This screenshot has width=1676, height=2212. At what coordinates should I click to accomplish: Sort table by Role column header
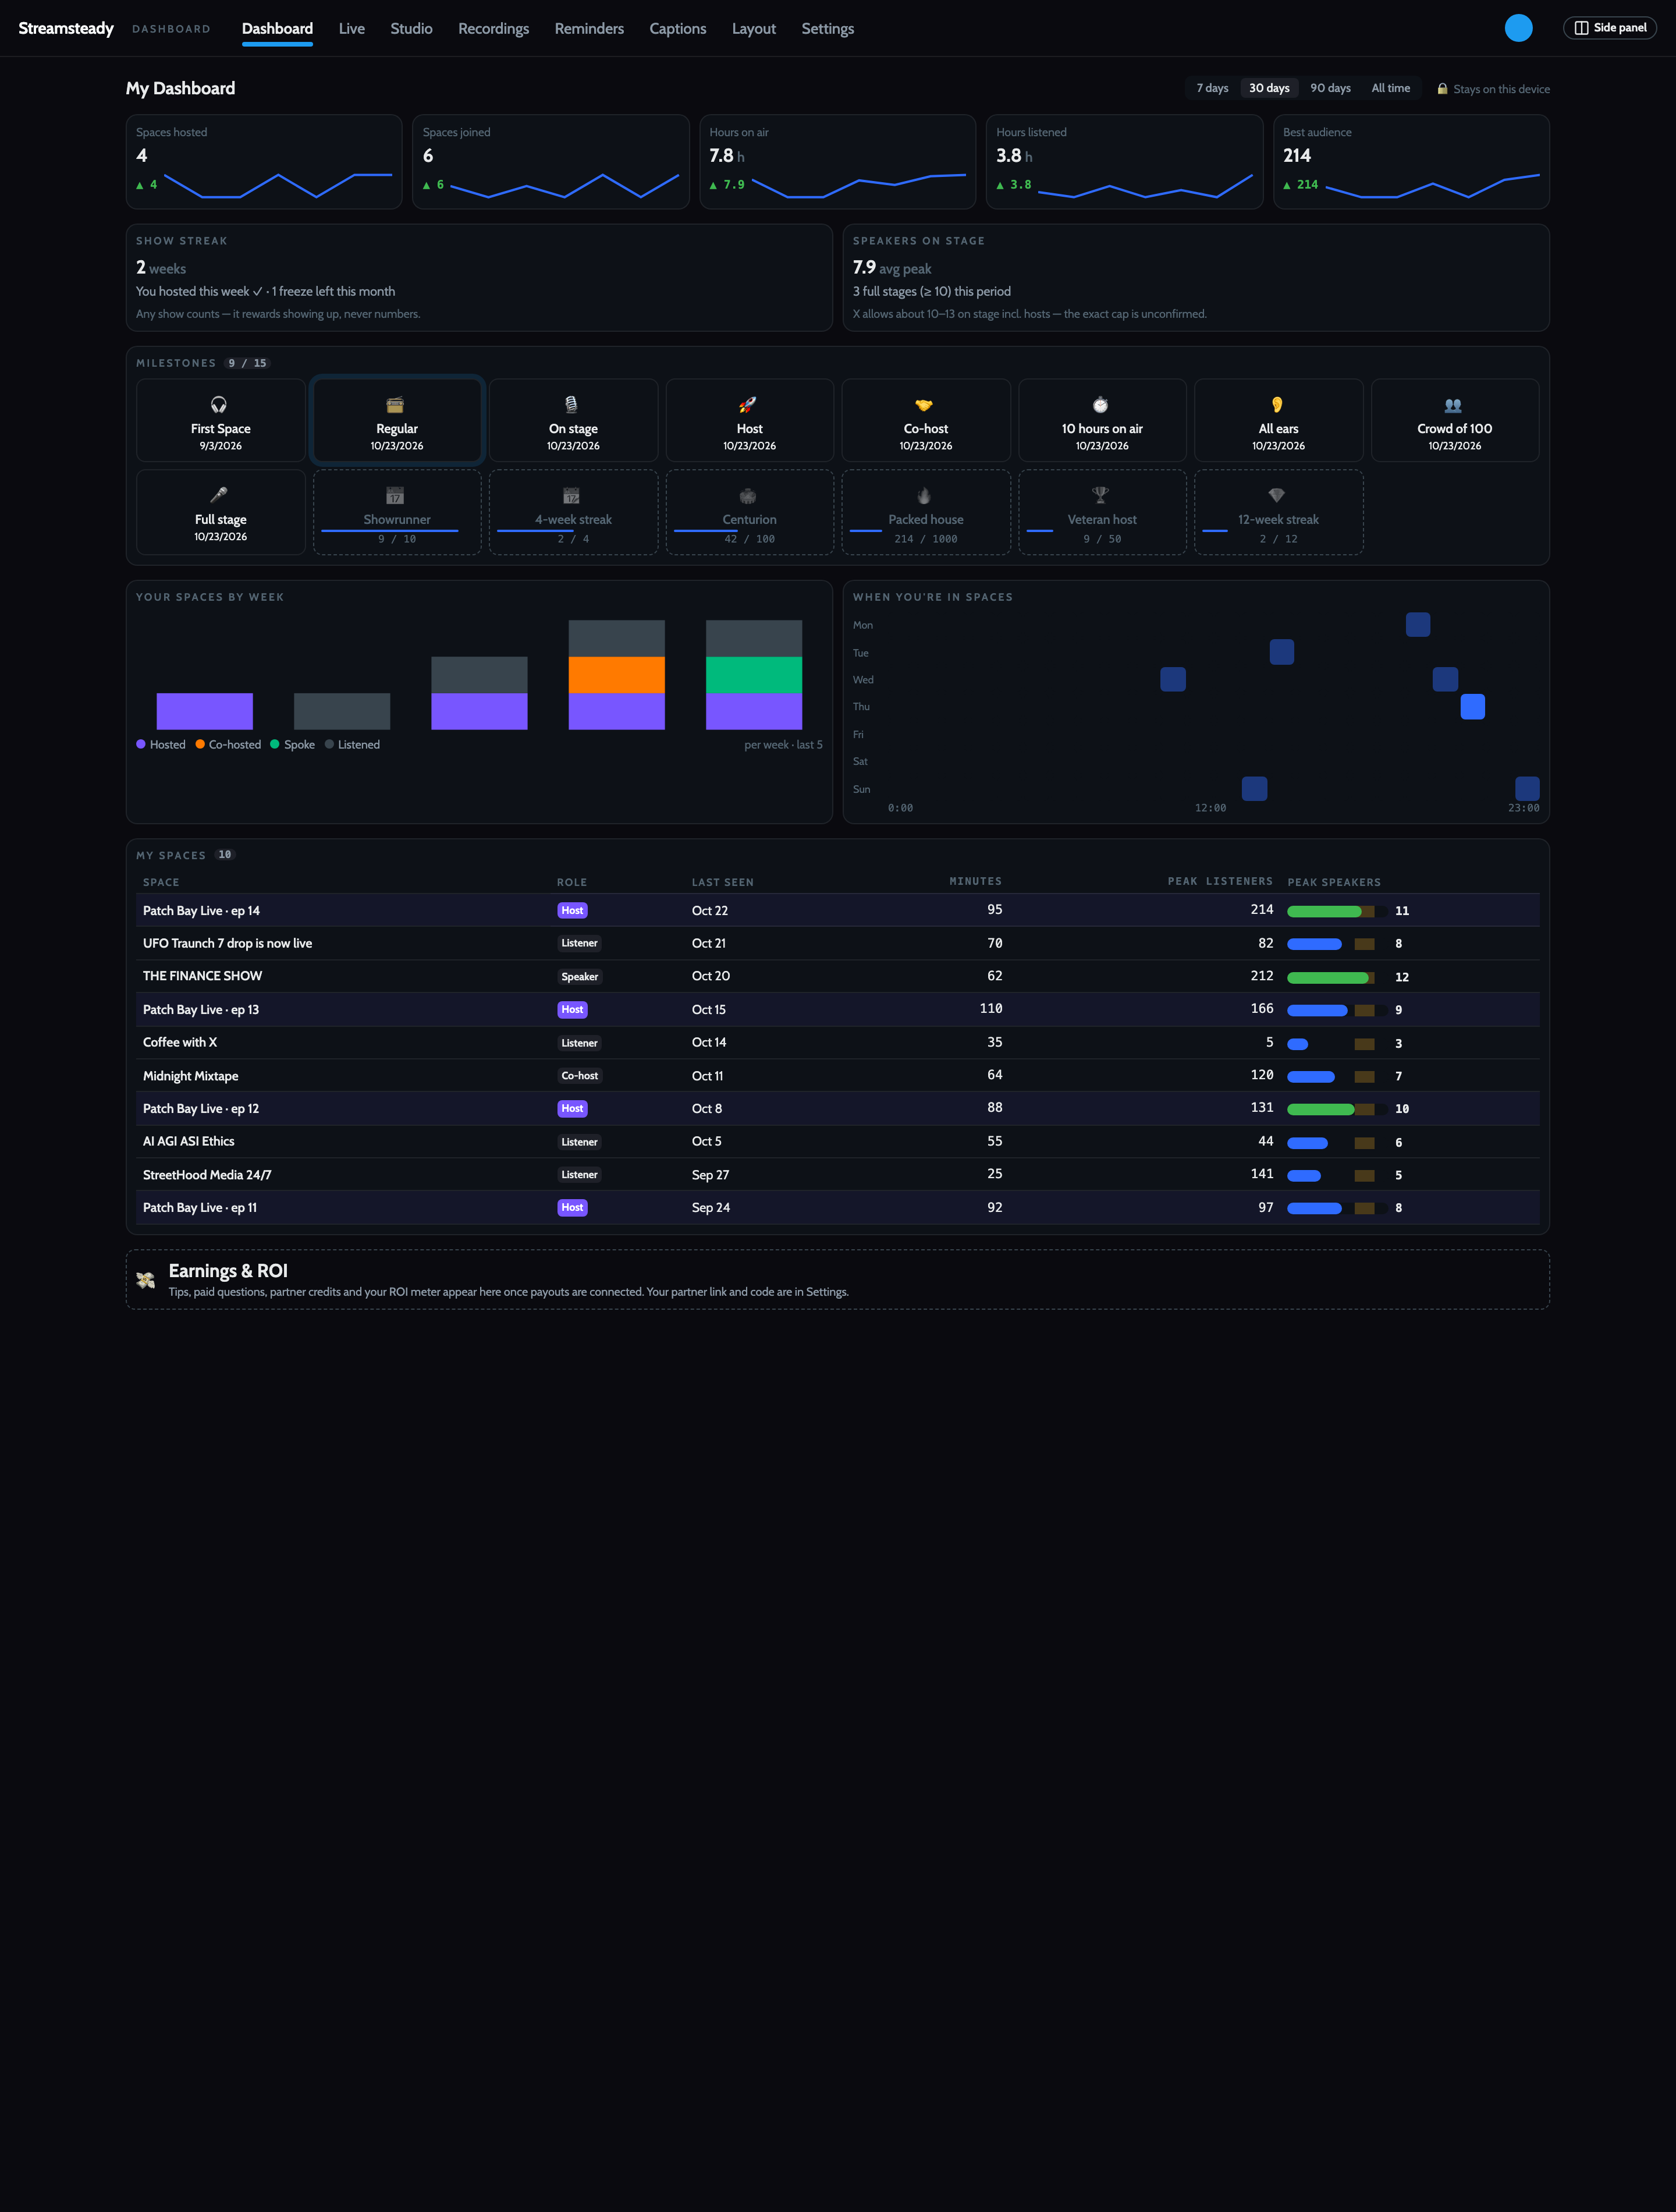pos(572,882)
